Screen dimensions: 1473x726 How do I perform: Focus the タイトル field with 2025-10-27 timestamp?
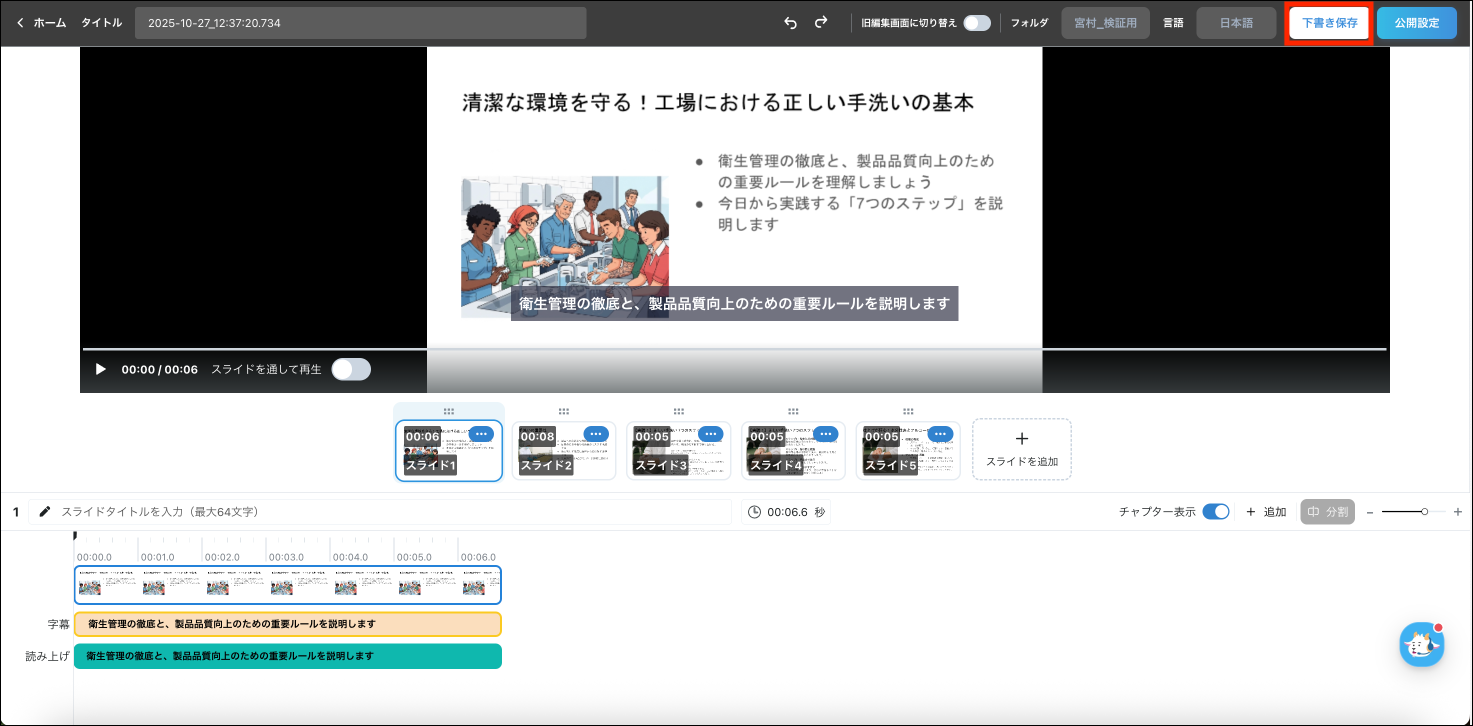[360, 23]
